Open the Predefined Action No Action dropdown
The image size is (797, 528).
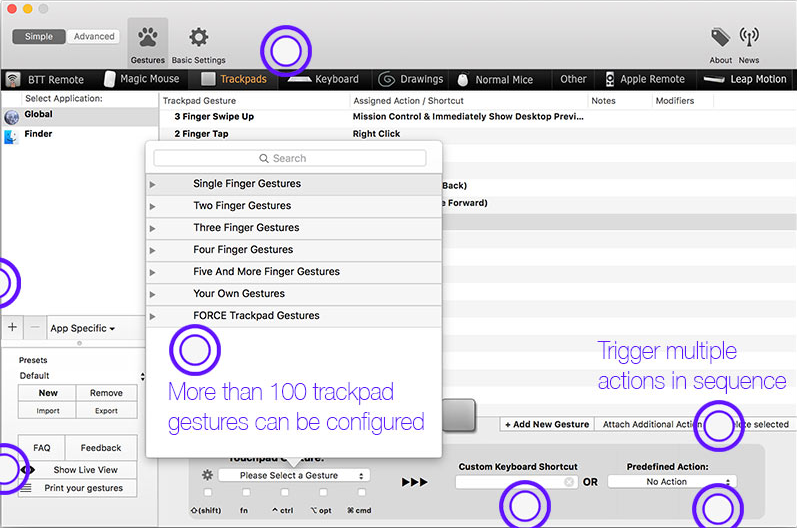[x=672, y=481]
